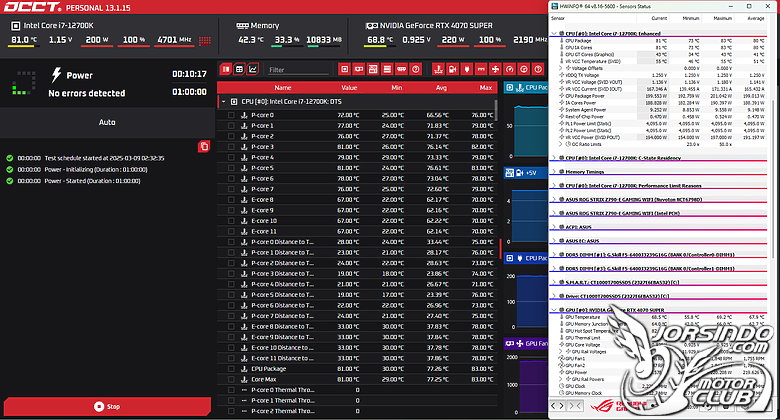Sort OCCT table by Value column
Screen dimensions: 780x420
click(349, 88)
